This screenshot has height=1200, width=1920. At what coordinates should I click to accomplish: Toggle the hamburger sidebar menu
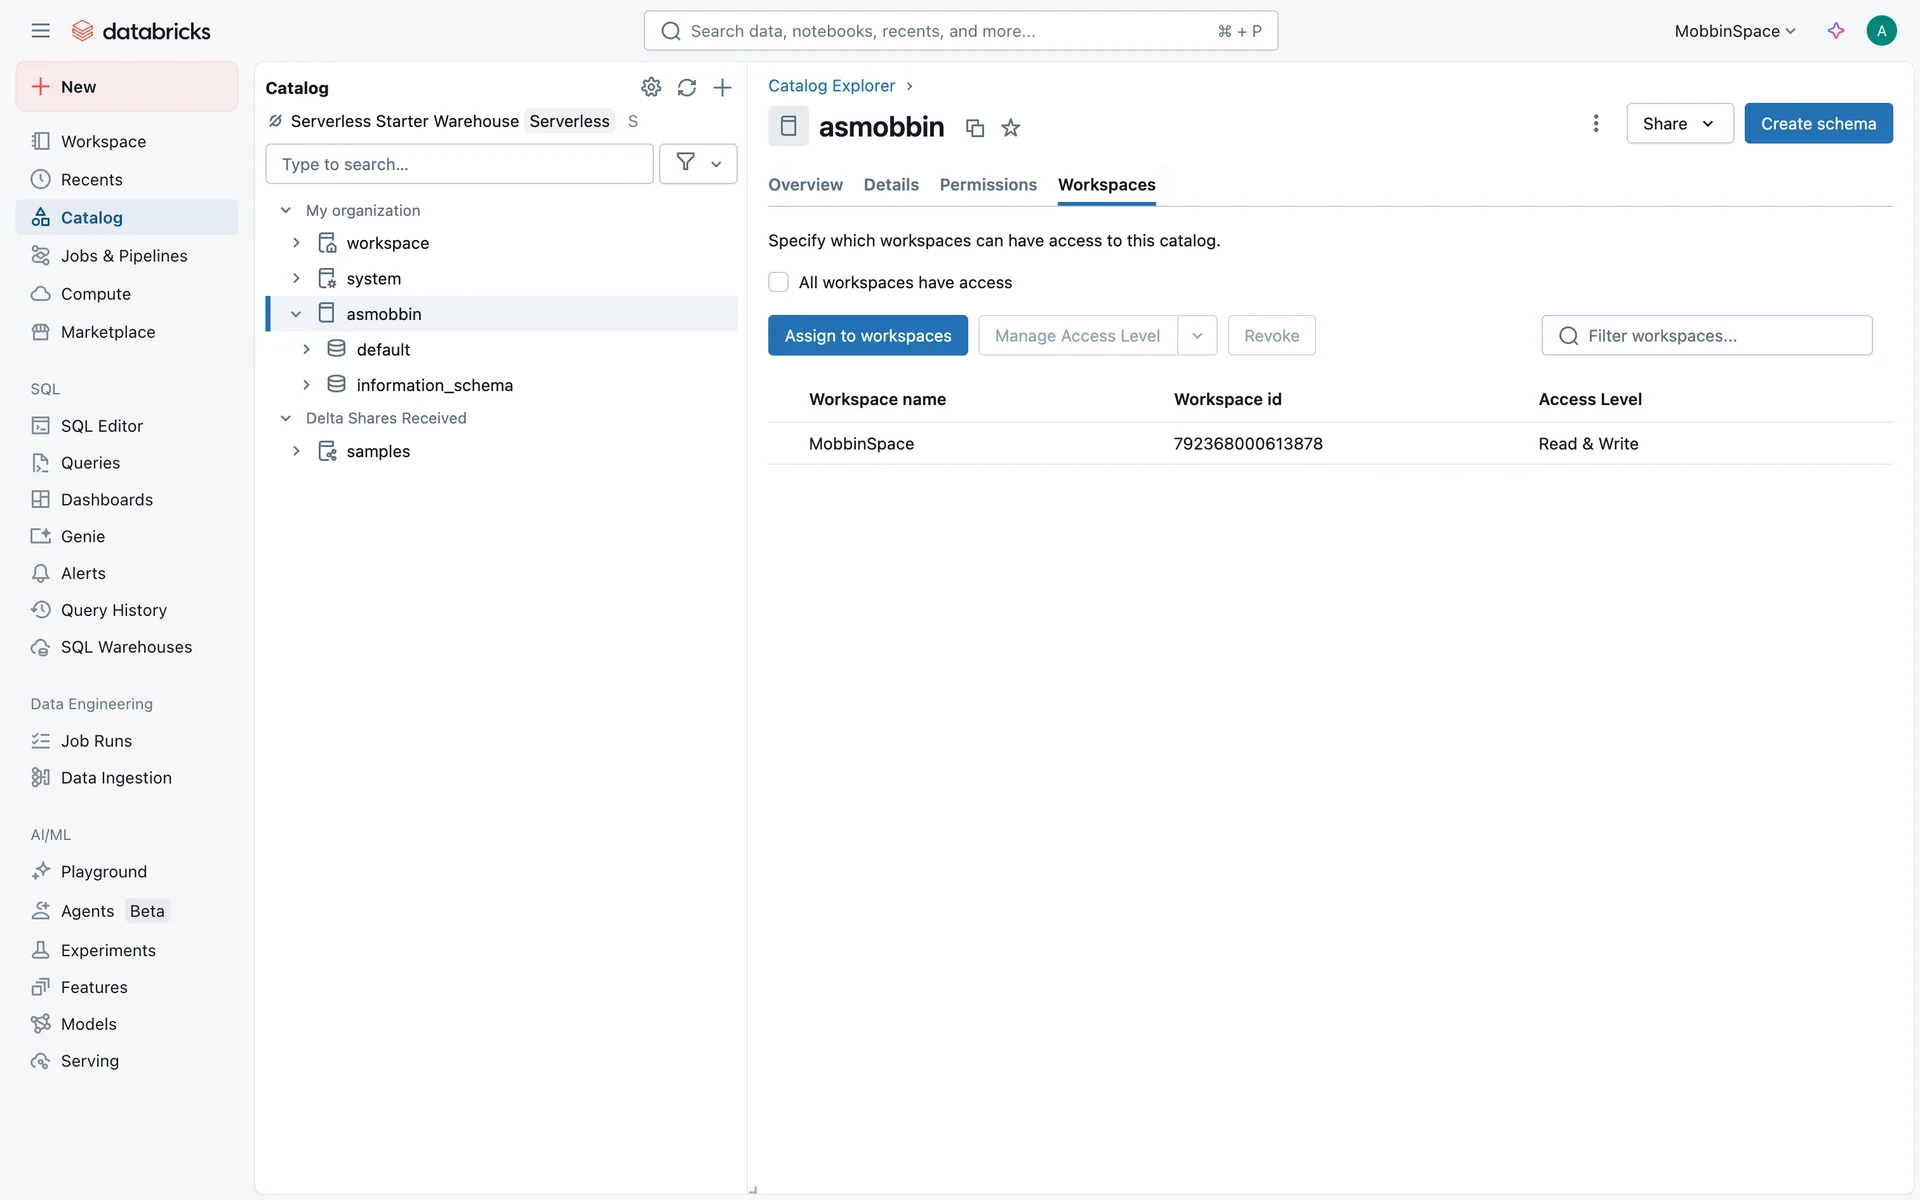[x=40, y=31]
